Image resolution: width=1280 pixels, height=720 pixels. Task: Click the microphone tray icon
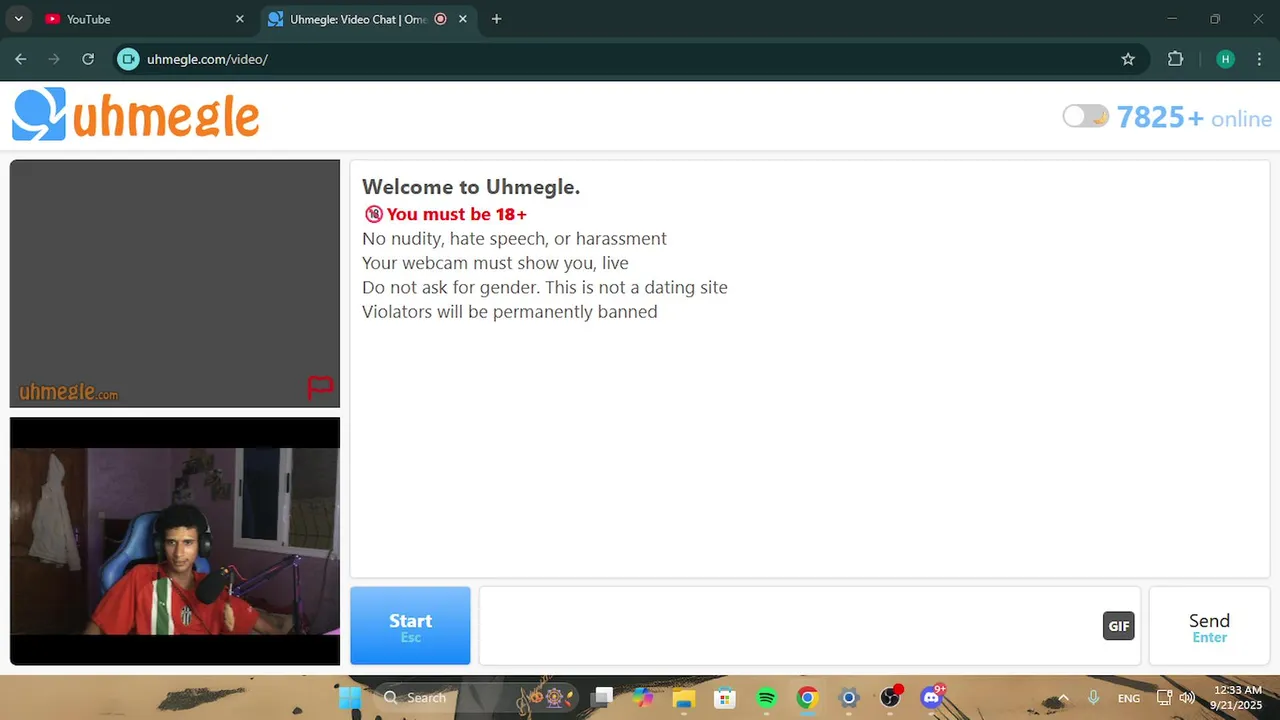tap(1093, 697)
